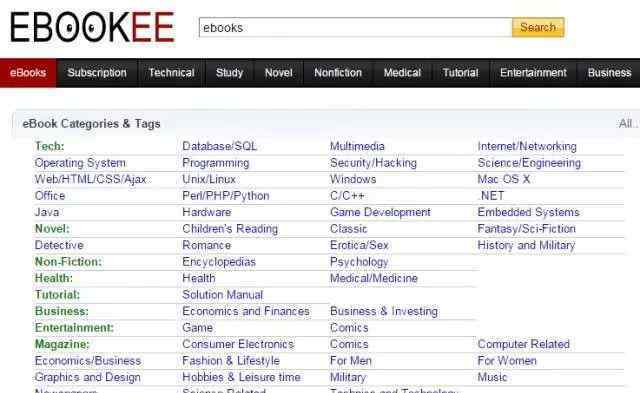Open Children's Reading category
Viewport: 640px width, 393px height.
230,229
